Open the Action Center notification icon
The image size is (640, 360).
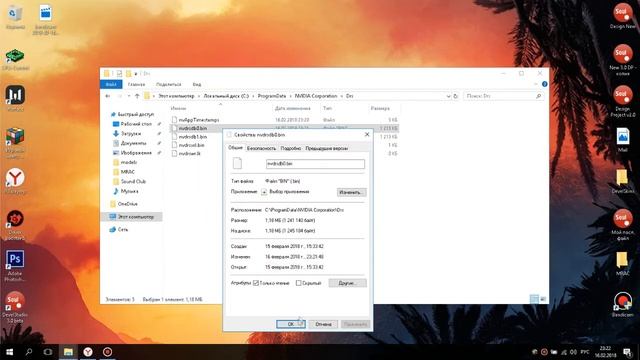pos(627,352)
